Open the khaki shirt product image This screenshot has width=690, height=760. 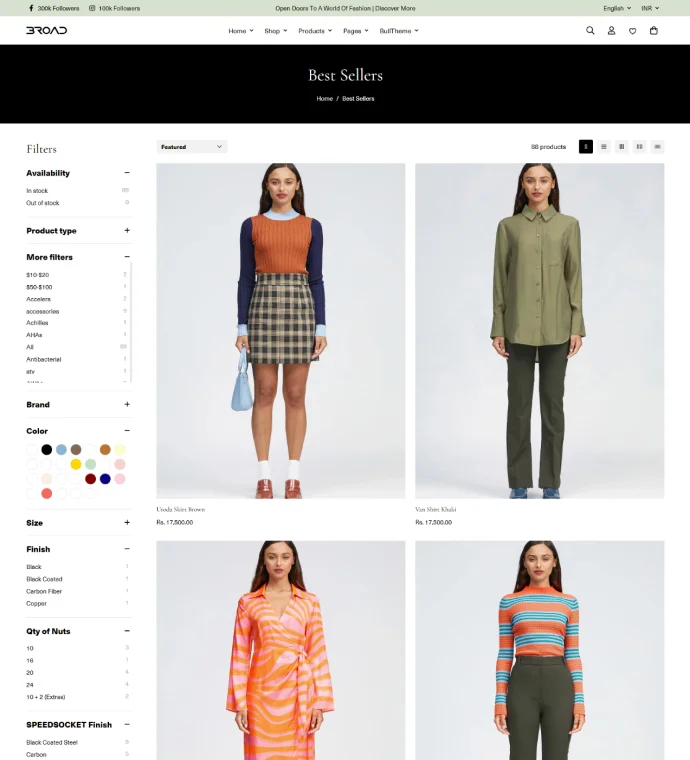pos(540,331)
